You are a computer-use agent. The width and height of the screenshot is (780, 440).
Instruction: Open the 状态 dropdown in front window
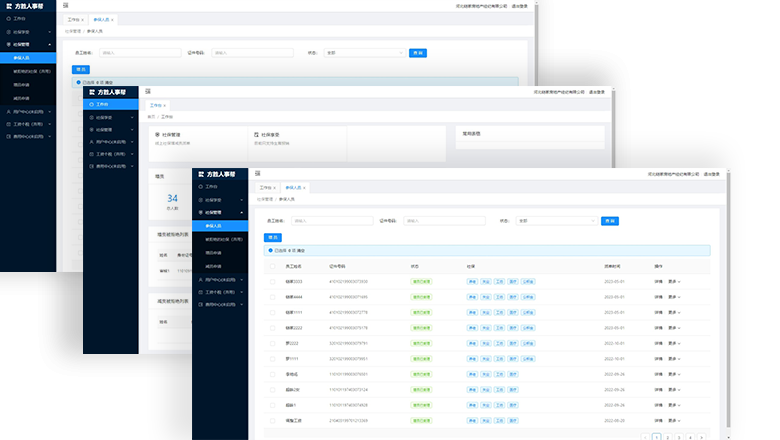[x=554, y=221]
